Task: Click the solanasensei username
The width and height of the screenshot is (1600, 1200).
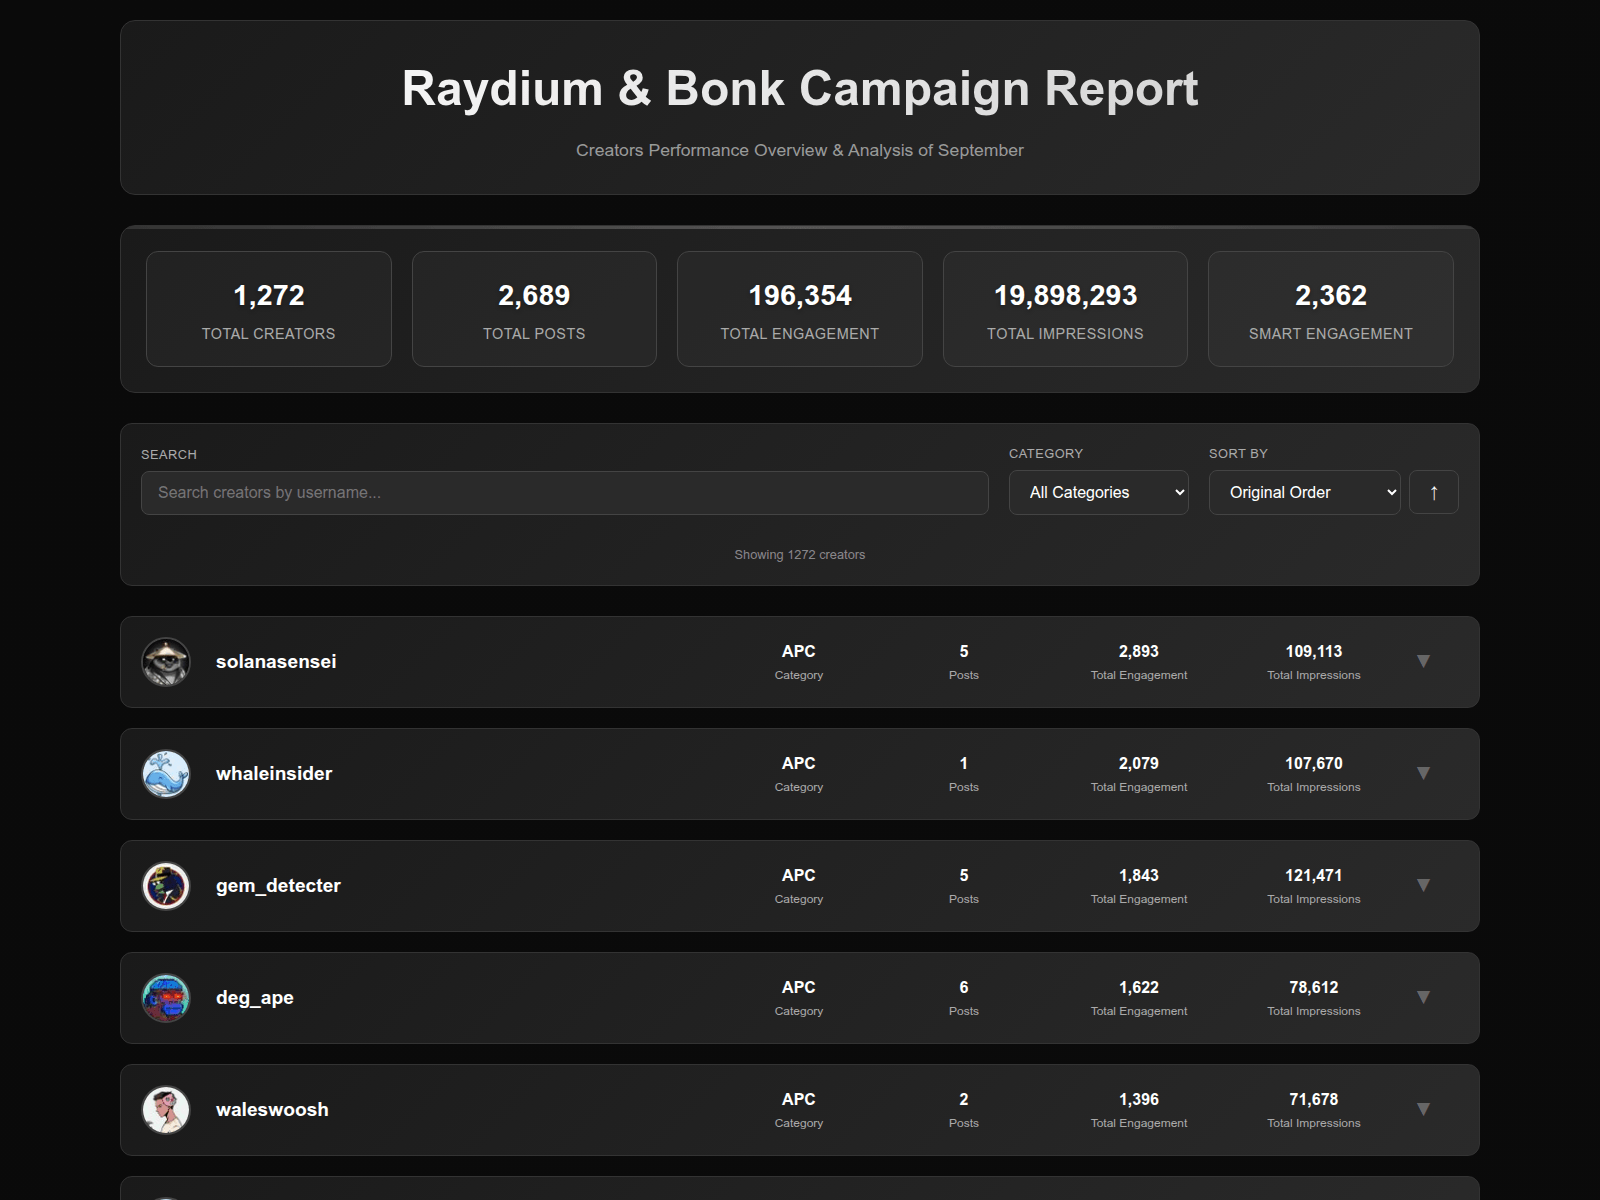Action: click(x=276, y=662)
